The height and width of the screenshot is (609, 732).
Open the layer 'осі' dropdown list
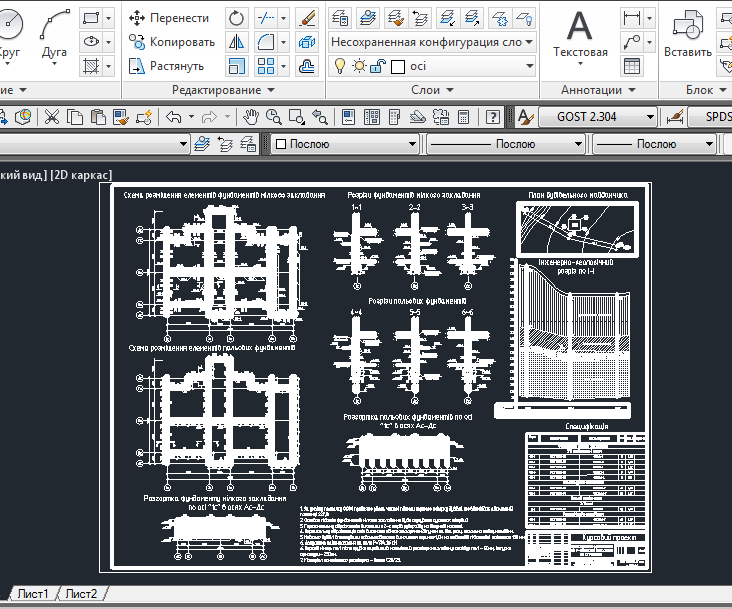pos(529,66)
